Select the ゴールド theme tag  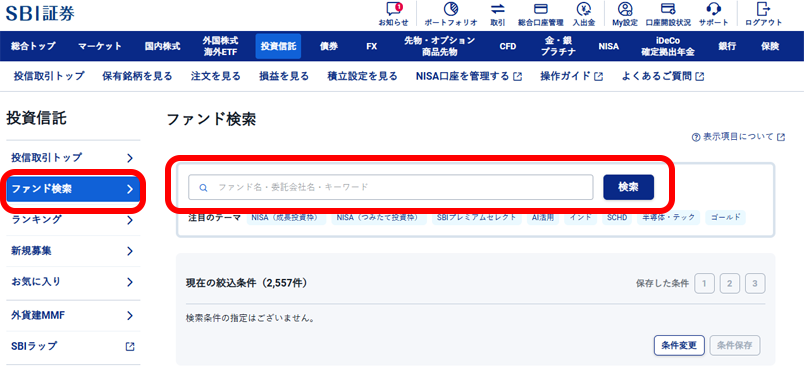726,217
